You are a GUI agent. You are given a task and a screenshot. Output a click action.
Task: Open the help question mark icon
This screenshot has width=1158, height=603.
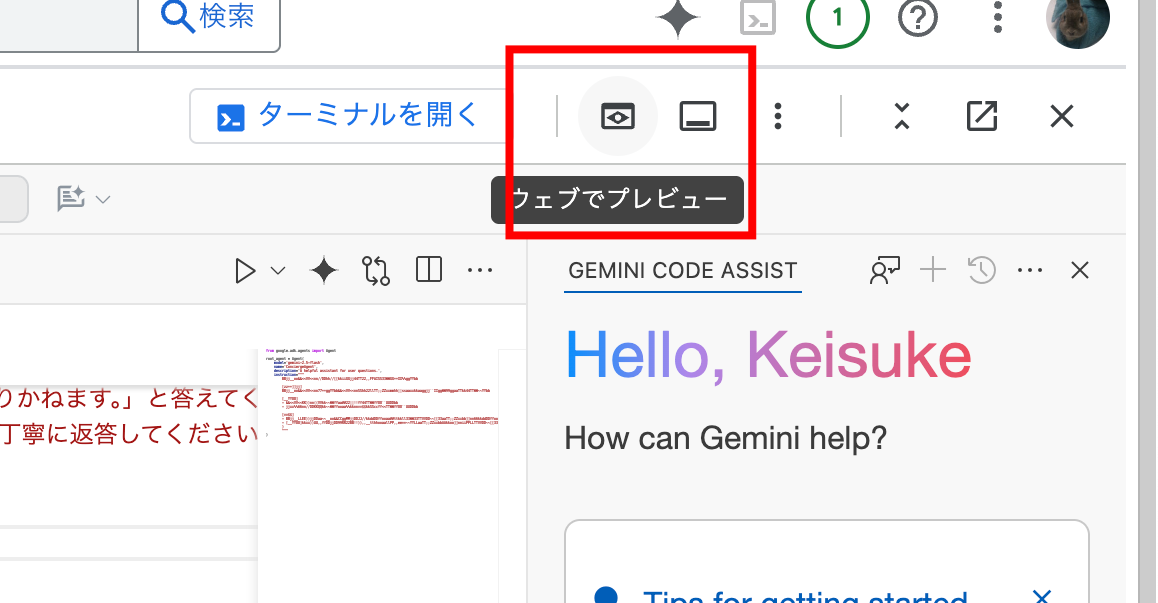point(918,18)
